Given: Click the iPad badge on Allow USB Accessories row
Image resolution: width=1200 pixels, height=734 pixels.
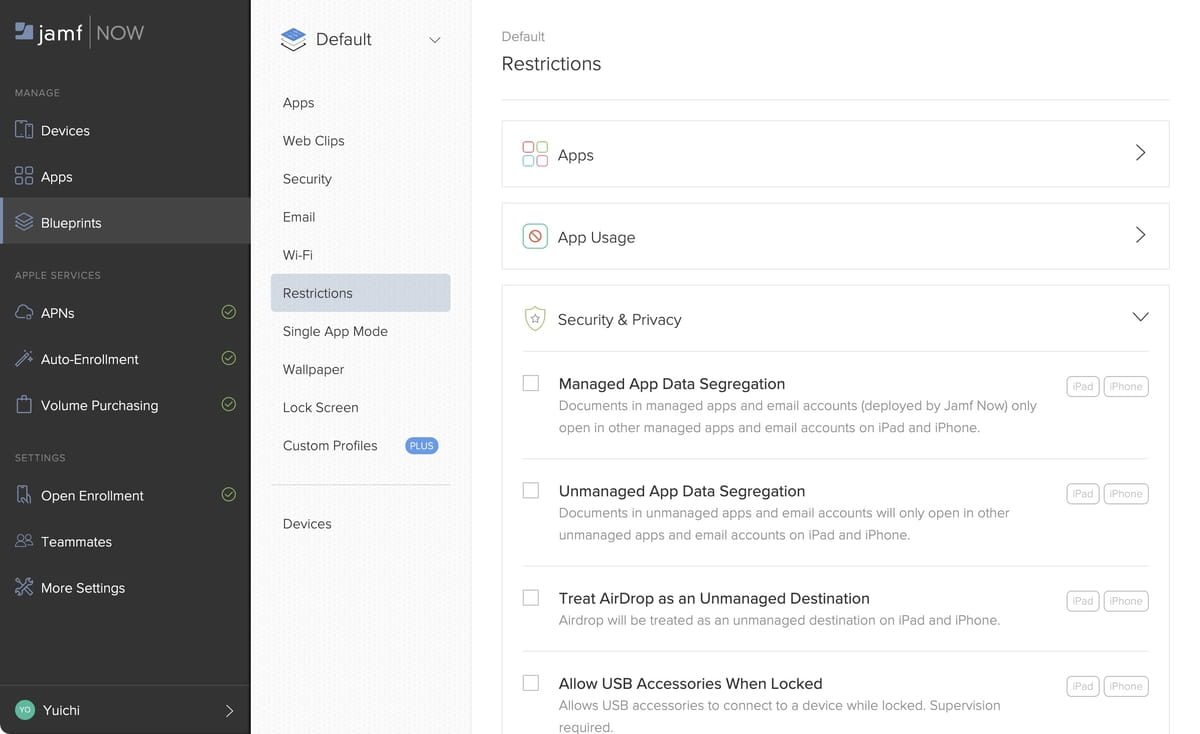Looking at the screenshot, I should [x=1083, y=686].
